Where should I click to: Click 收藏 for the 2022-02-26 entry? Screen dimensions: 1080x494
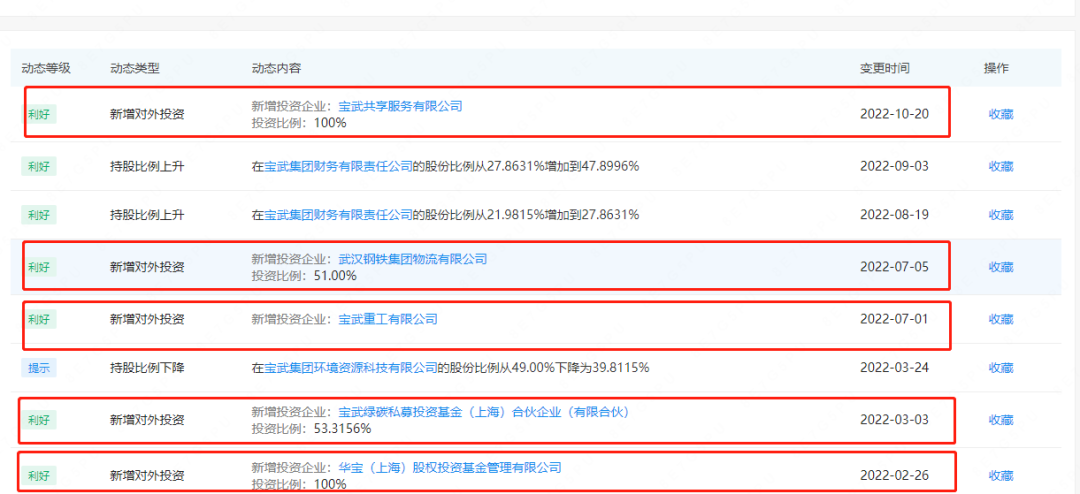[x=1000, y=475]
